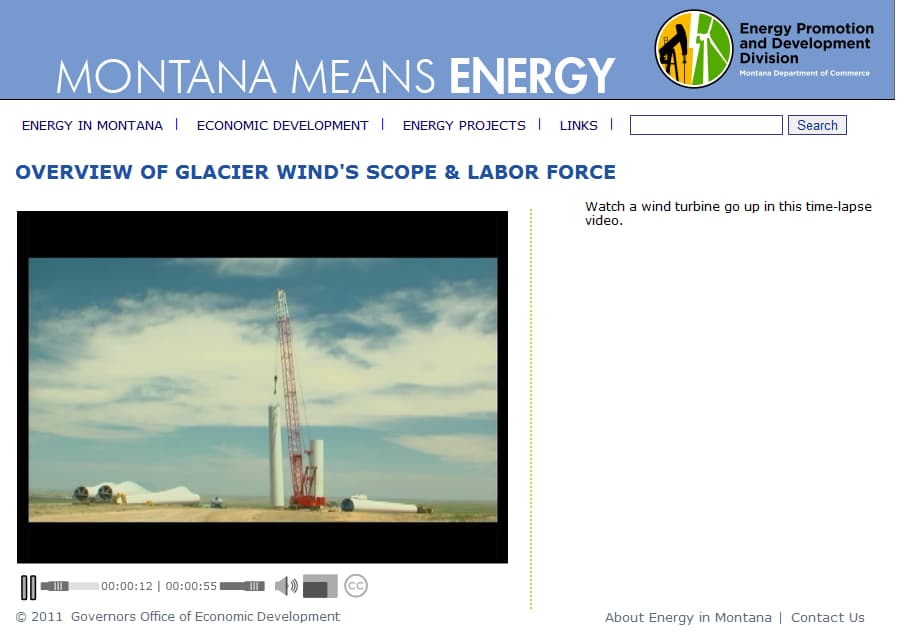The width and height of the screenshot is (898, 632).
Task: Mute audio using the speaker icon
Action: click(287, 585)
